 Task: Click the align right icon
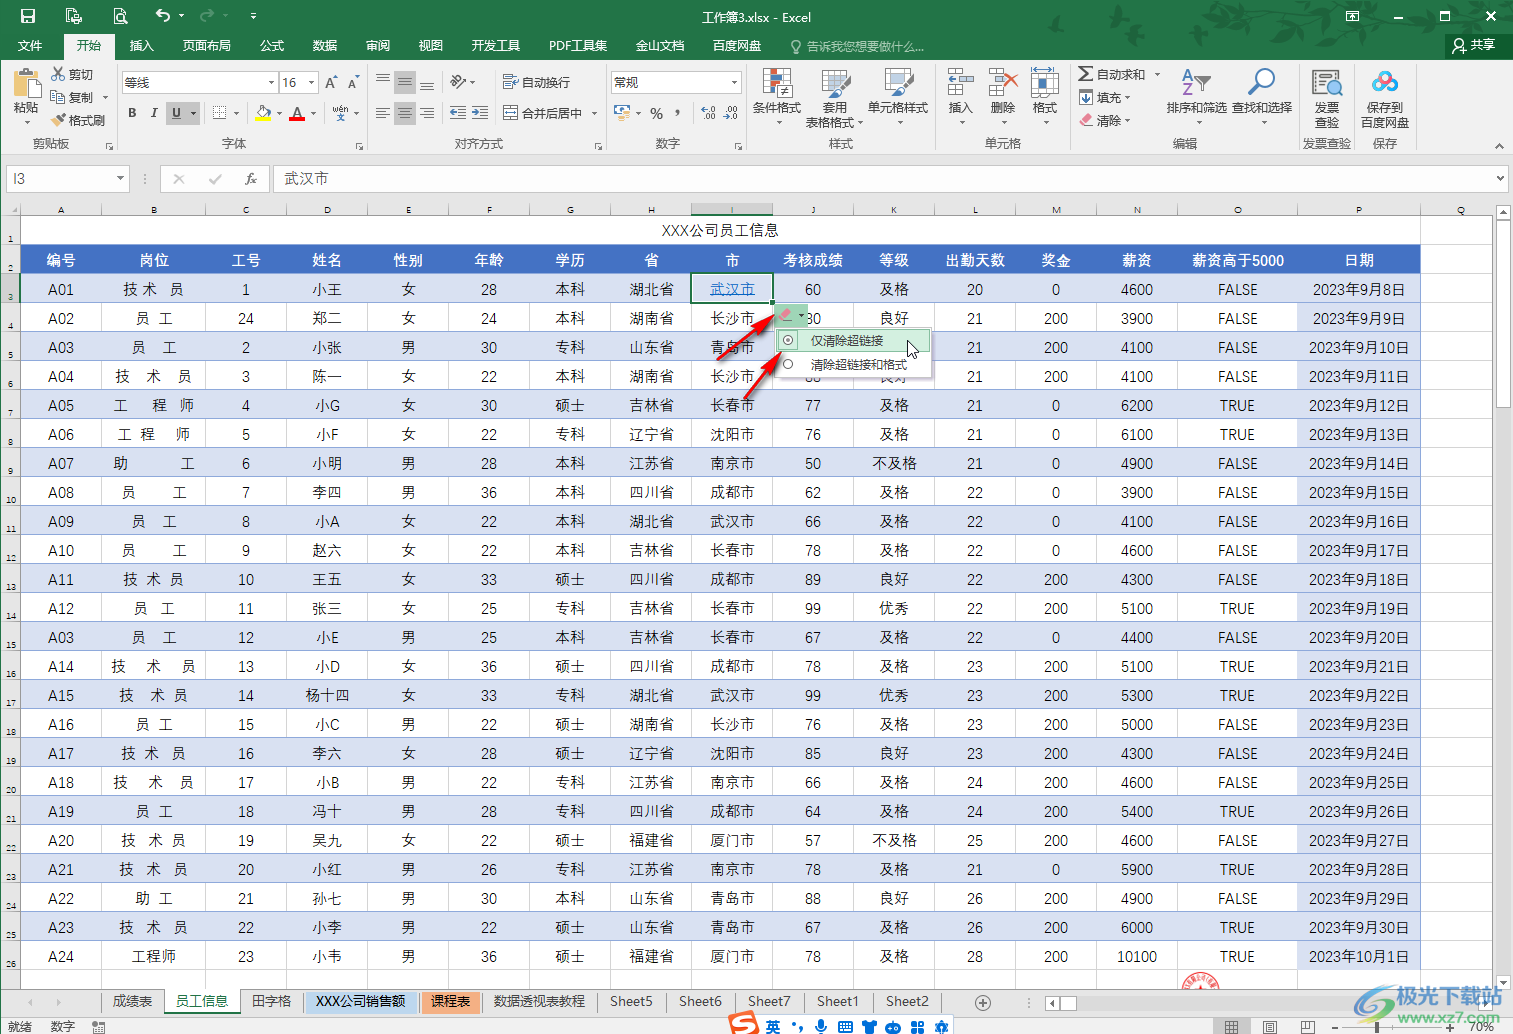pyautogui.click(x=427, y=113)
